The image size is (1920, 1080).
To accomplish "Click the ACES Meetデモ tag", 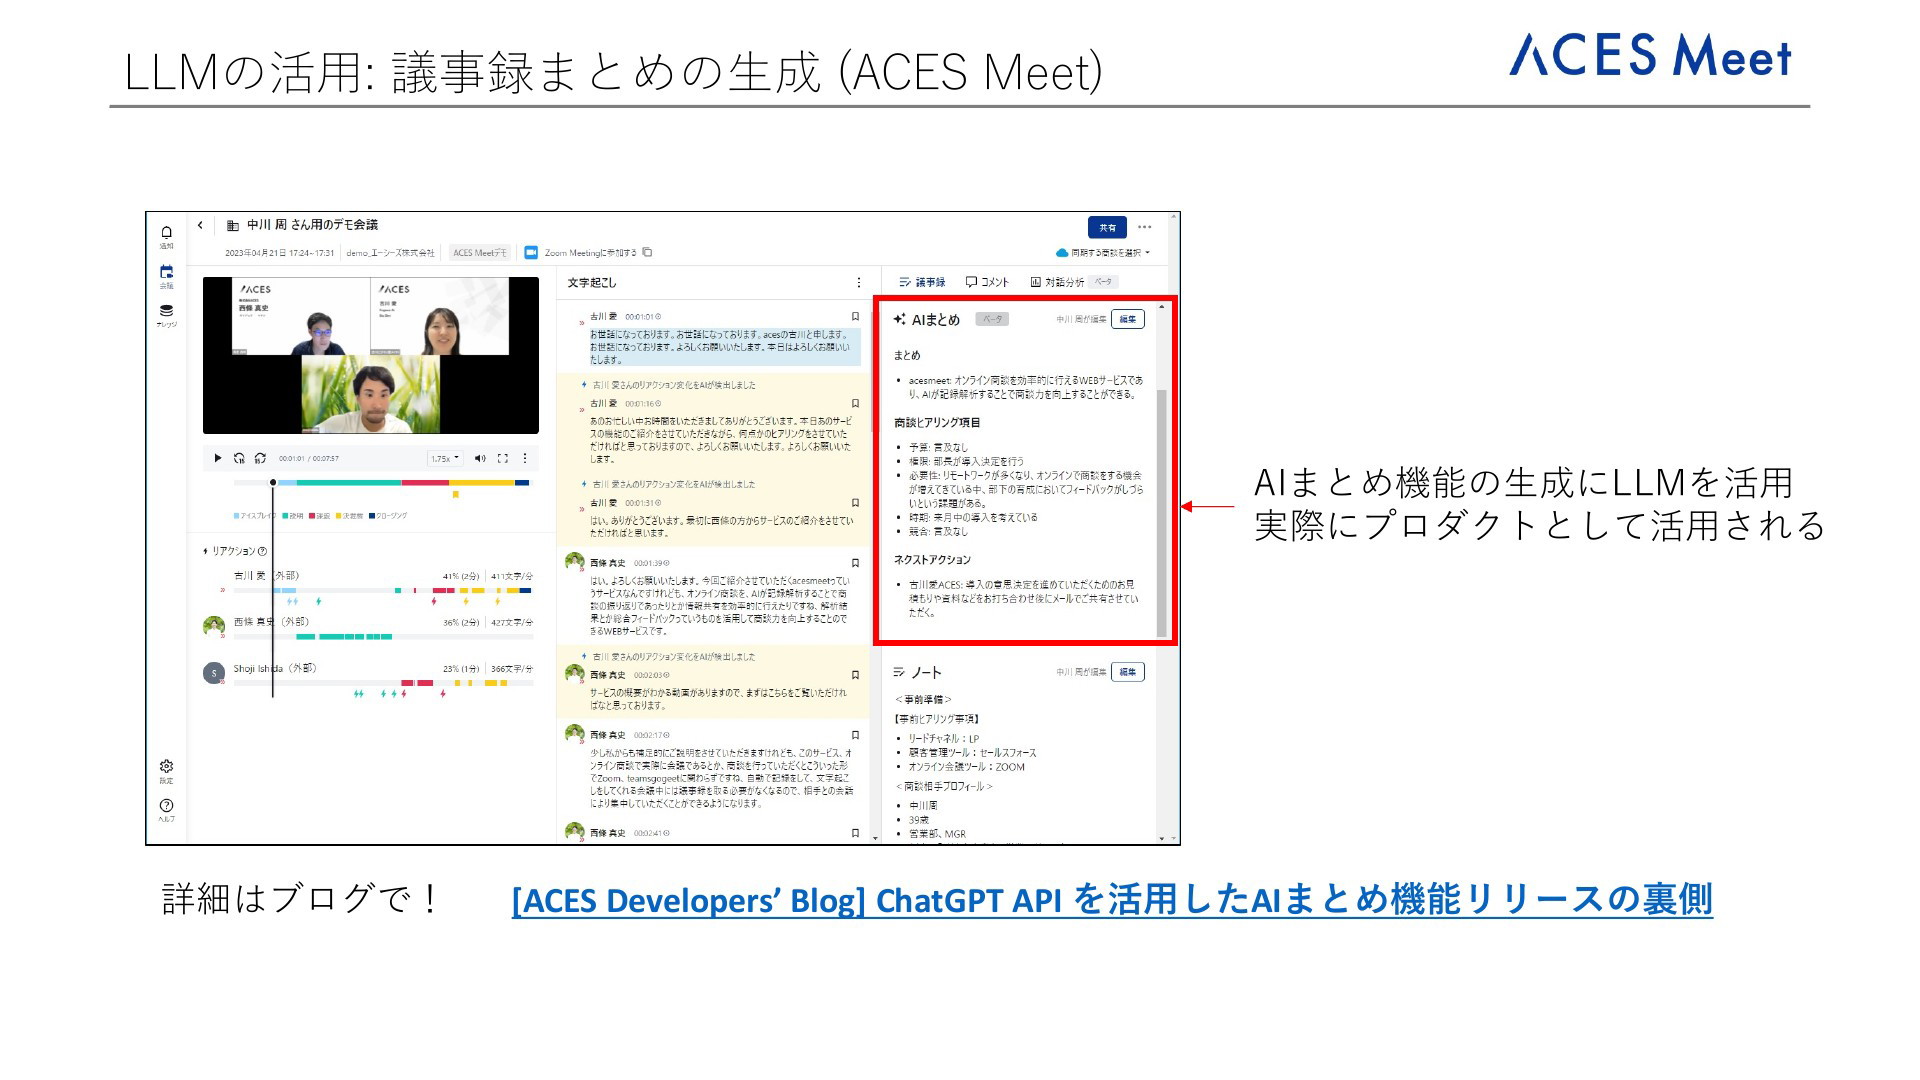I will pos(480,252).
